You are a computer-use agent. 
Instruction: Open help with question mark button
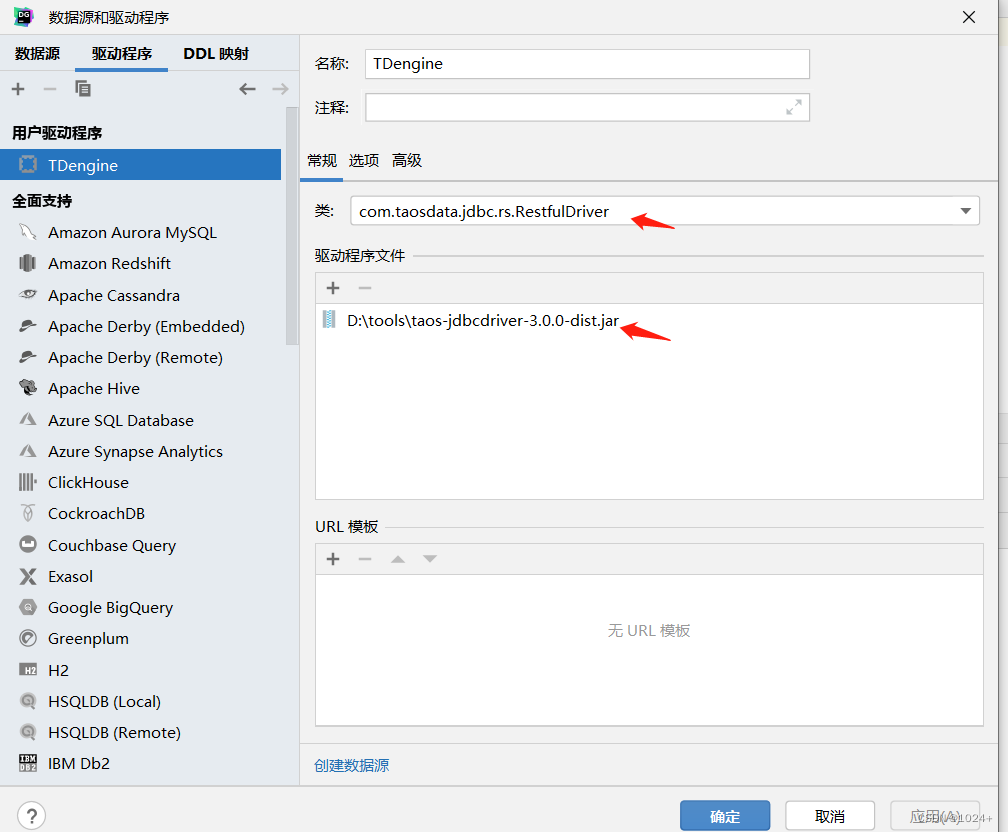32,816
